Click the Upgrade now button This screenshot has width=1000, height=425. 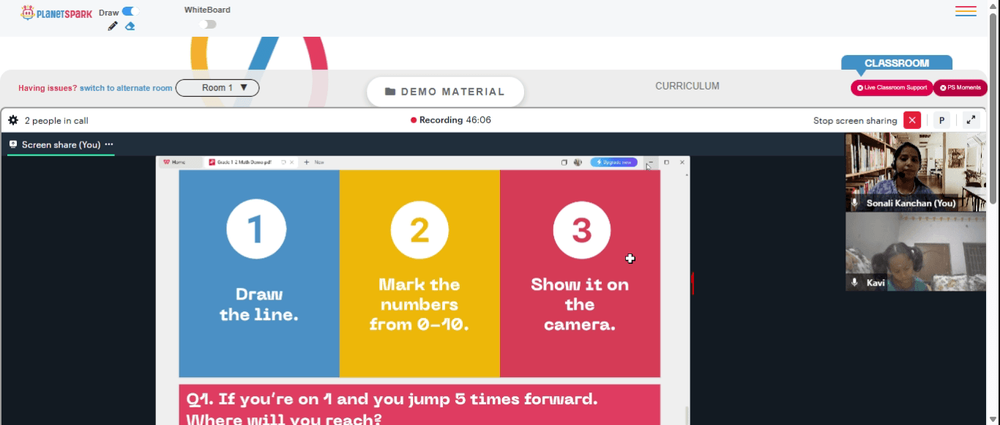[614, 162]
